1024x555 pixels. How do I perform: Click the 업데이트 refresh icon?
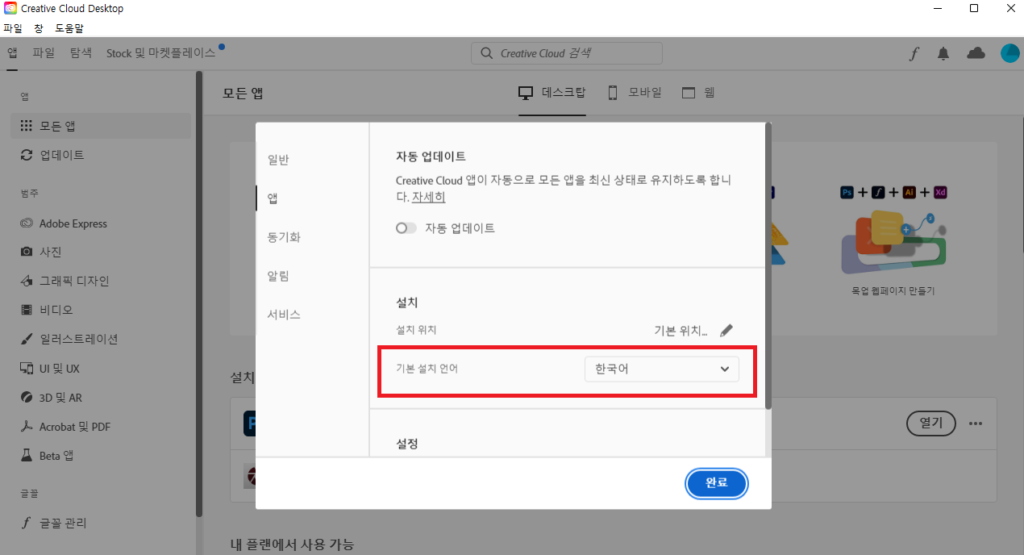(26, 155)
